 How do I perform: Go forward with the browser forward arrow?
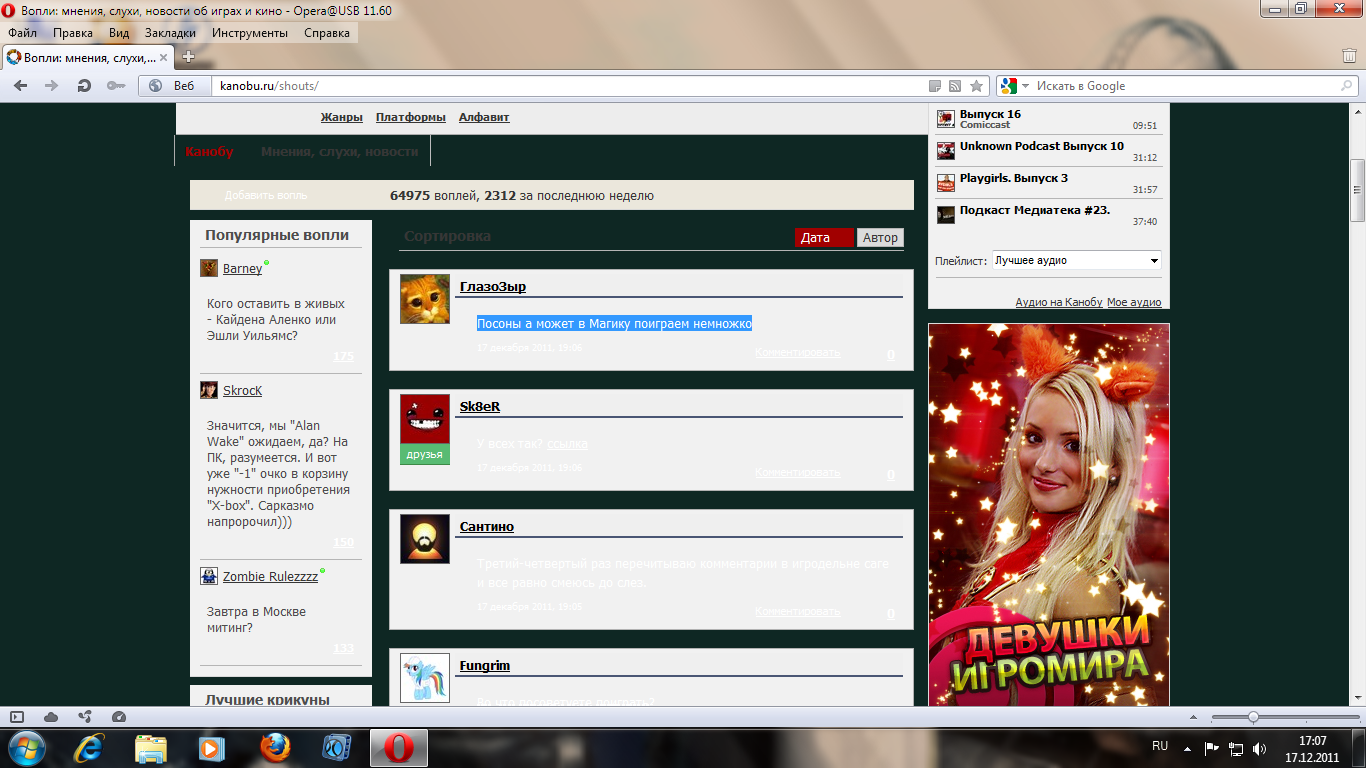pos(52,86)
